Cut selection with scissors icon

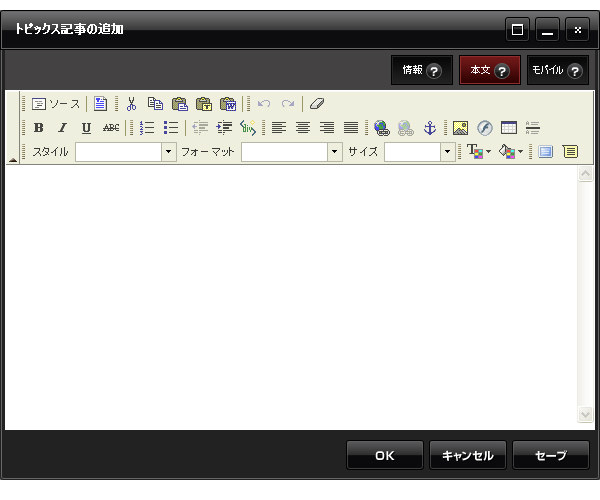pyautogui.click(x=131, y=104)
